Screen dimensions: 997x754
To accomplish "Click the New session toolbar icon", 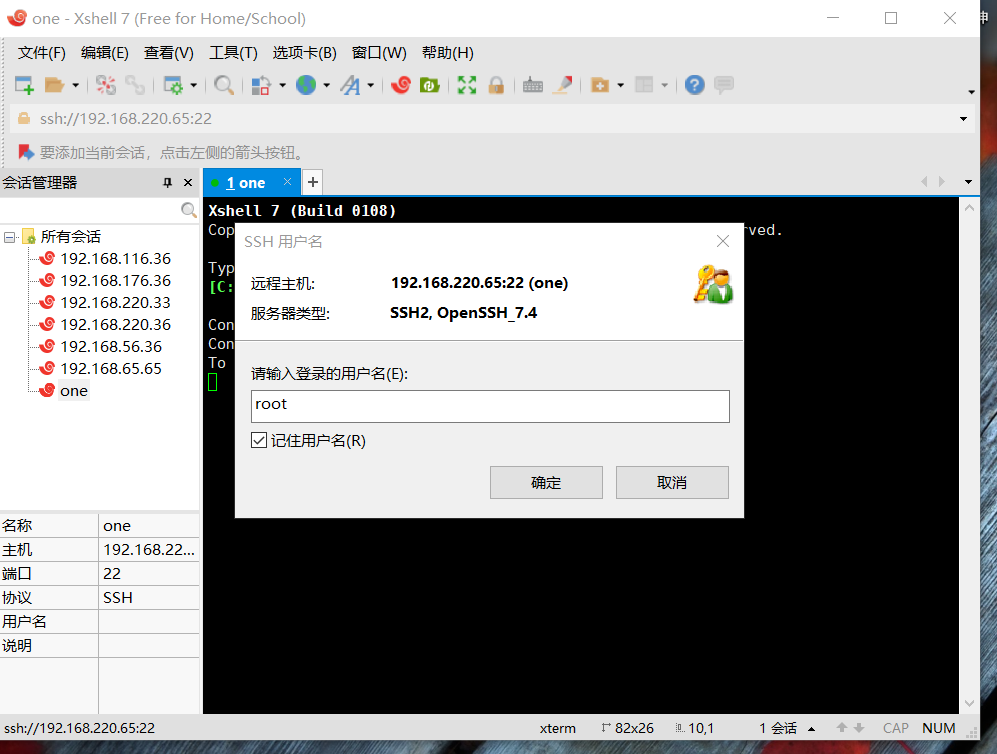I will 24,85.
